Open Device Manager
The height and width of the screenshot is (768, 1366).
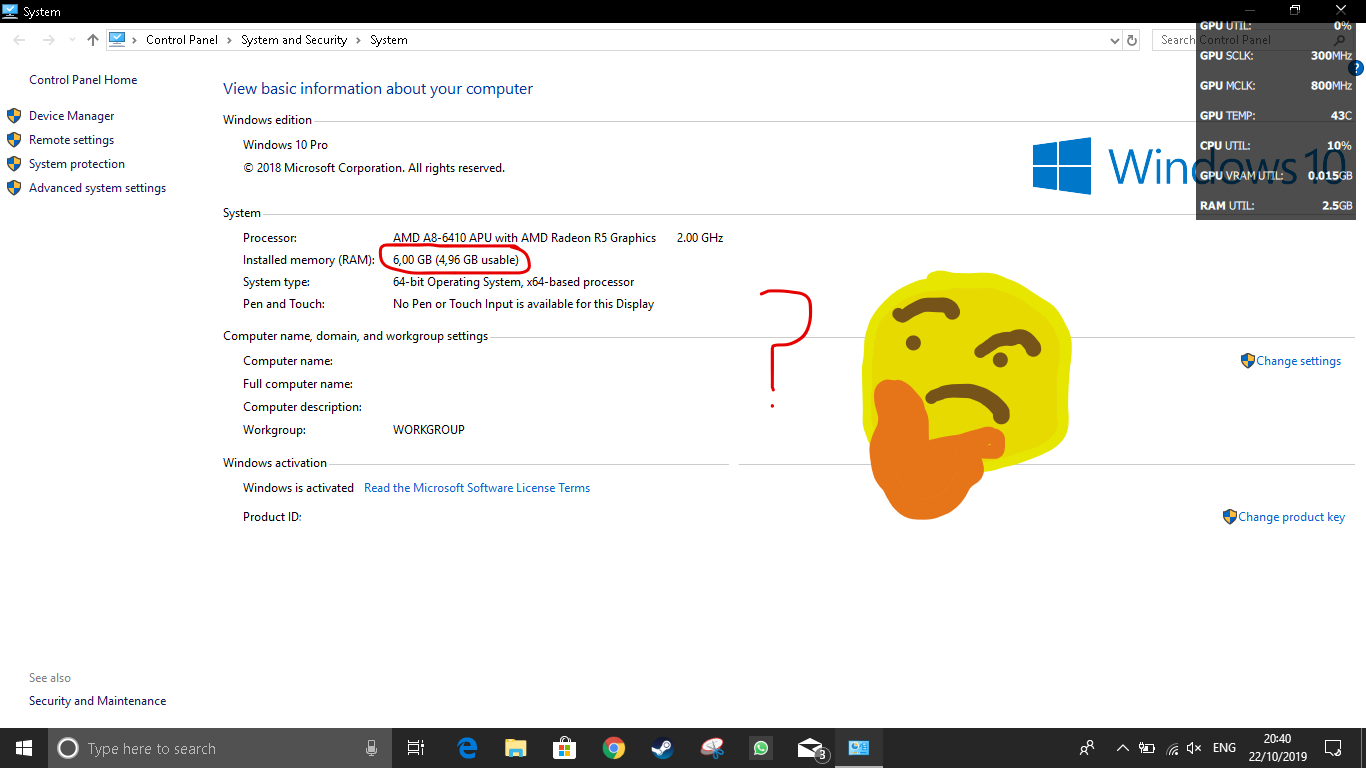pos(72,116)
